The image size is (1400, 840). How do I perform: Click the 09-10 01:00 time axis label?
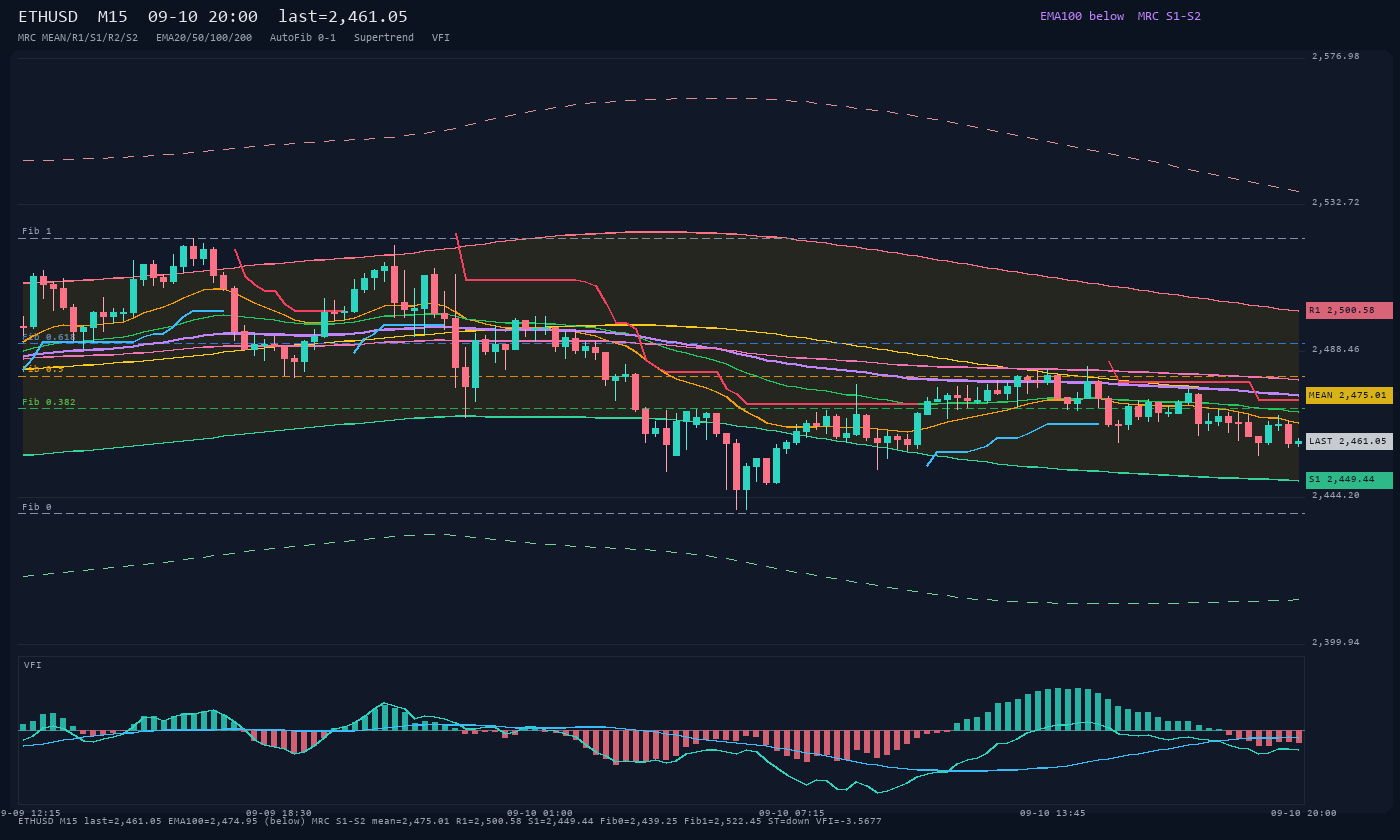(540, 813)
